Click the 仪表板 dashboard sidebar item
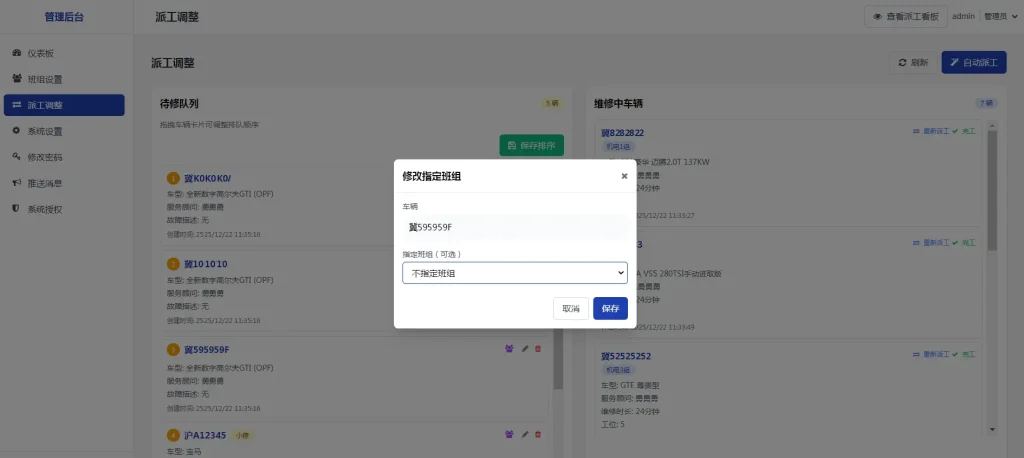The width and height of the screenshot is (1024, 458). pos(64,53)
